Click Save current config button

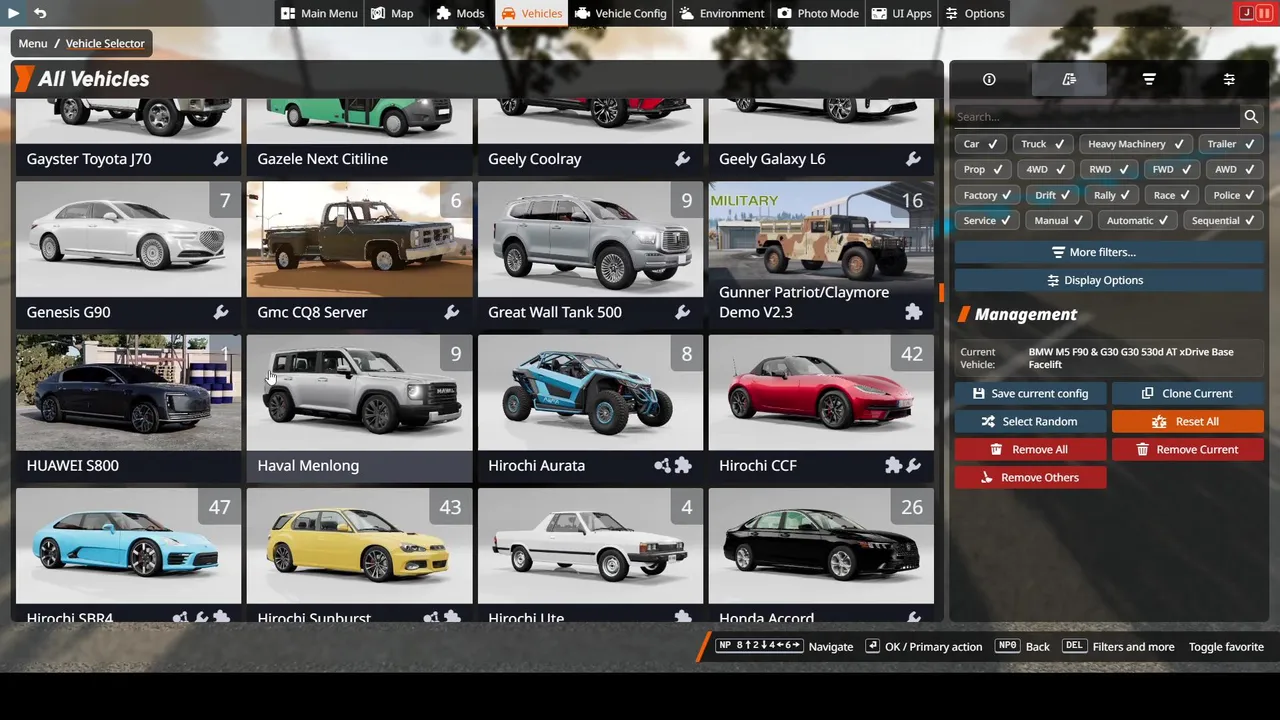[1030, 394]
